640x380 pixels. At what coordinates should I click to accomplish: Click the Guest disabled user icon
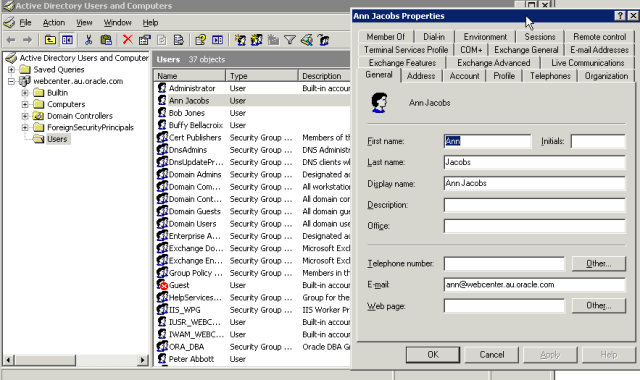[x=162, y=285]
